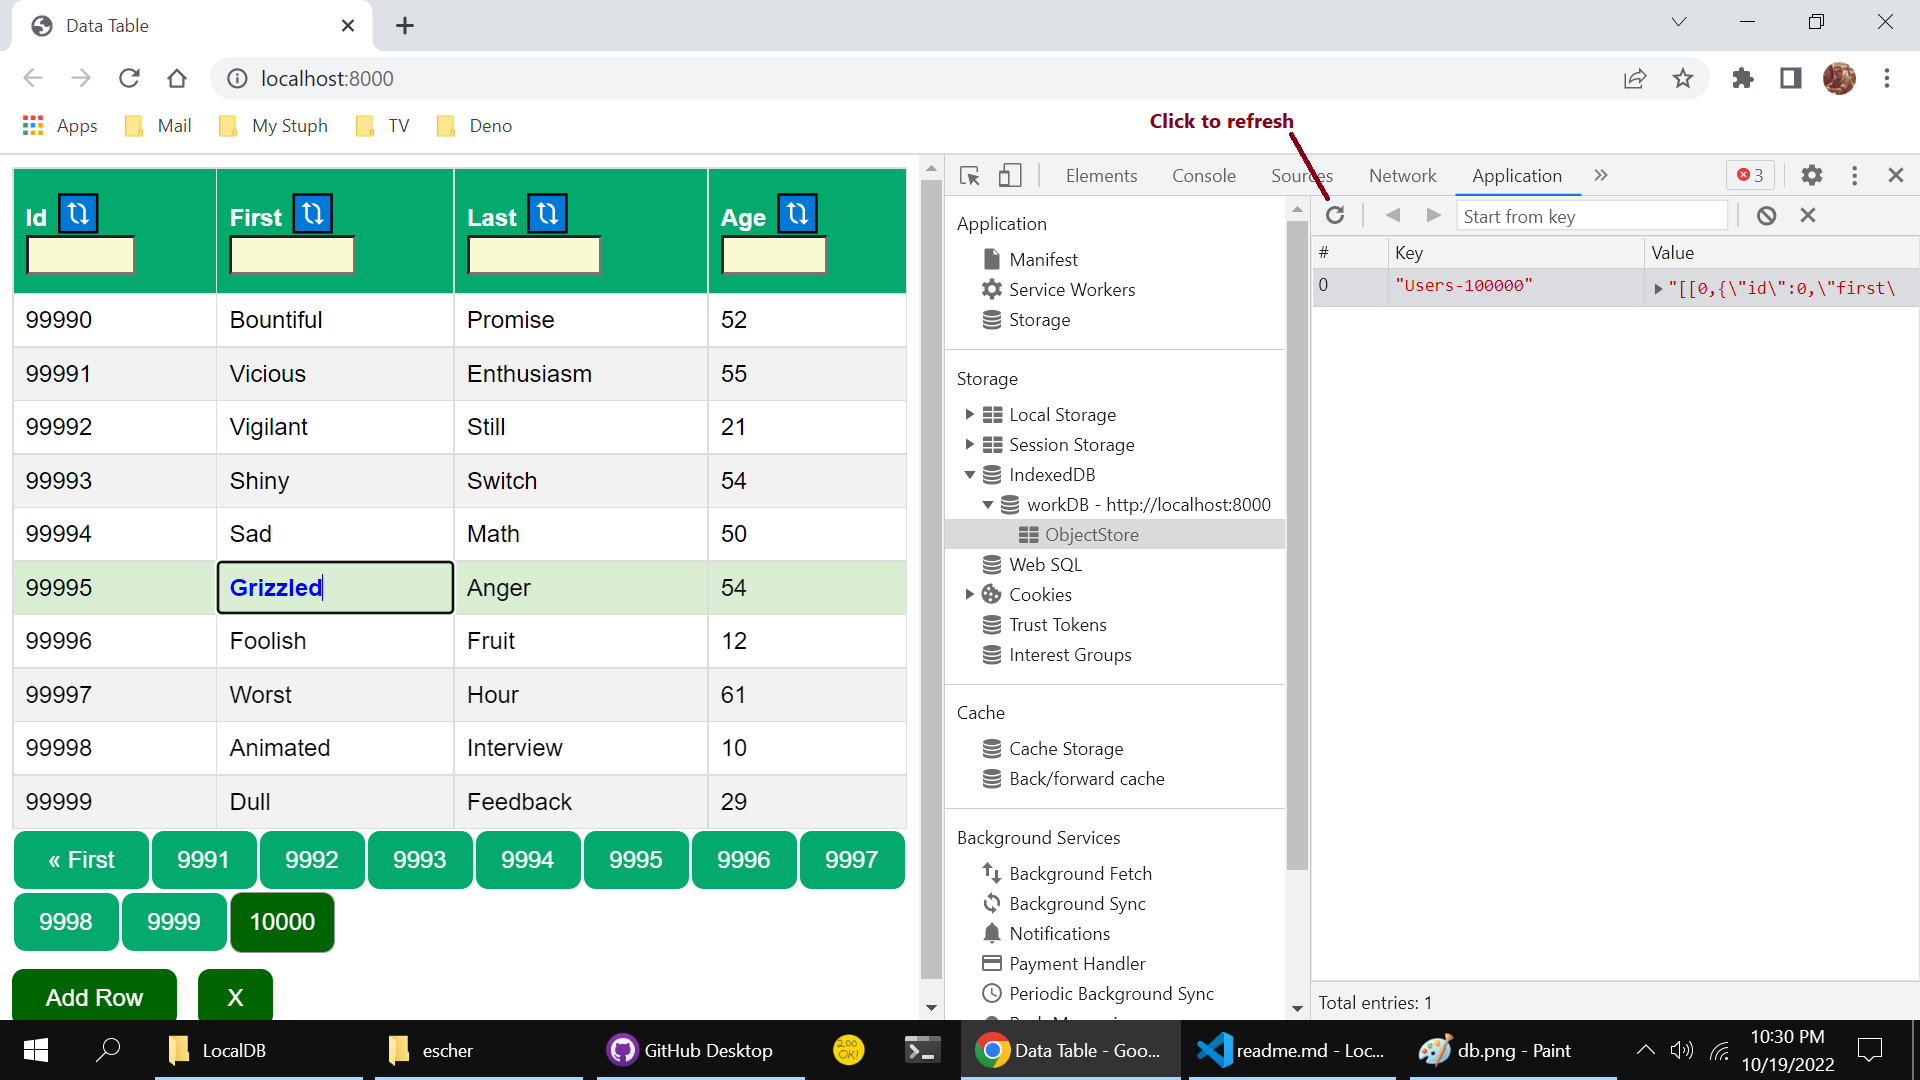Click the First name filter input
The width and height of the screenshot is (1920, 1080).
coord(292,255)
